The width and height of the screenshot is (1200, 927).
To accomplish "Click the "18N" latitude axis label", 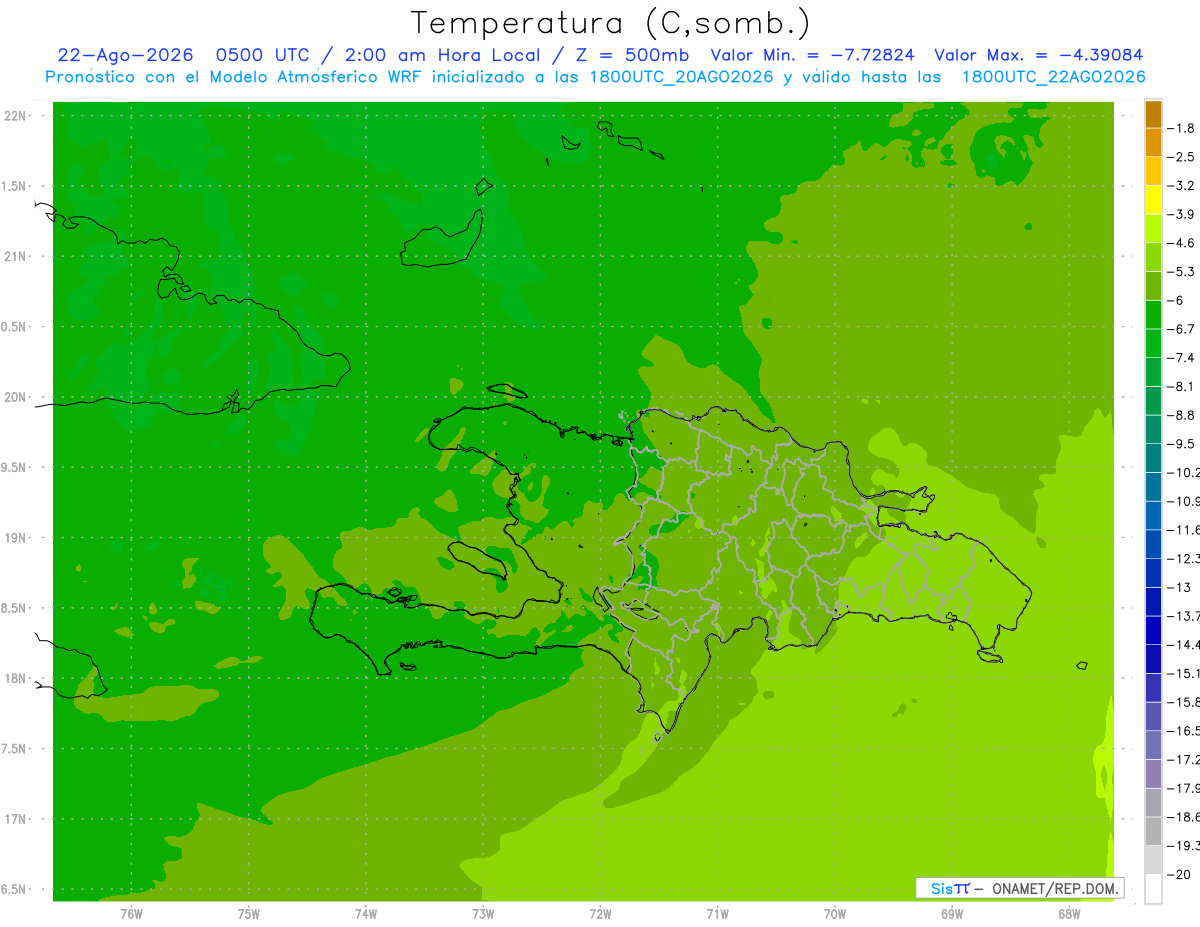I will pos(17,679).
